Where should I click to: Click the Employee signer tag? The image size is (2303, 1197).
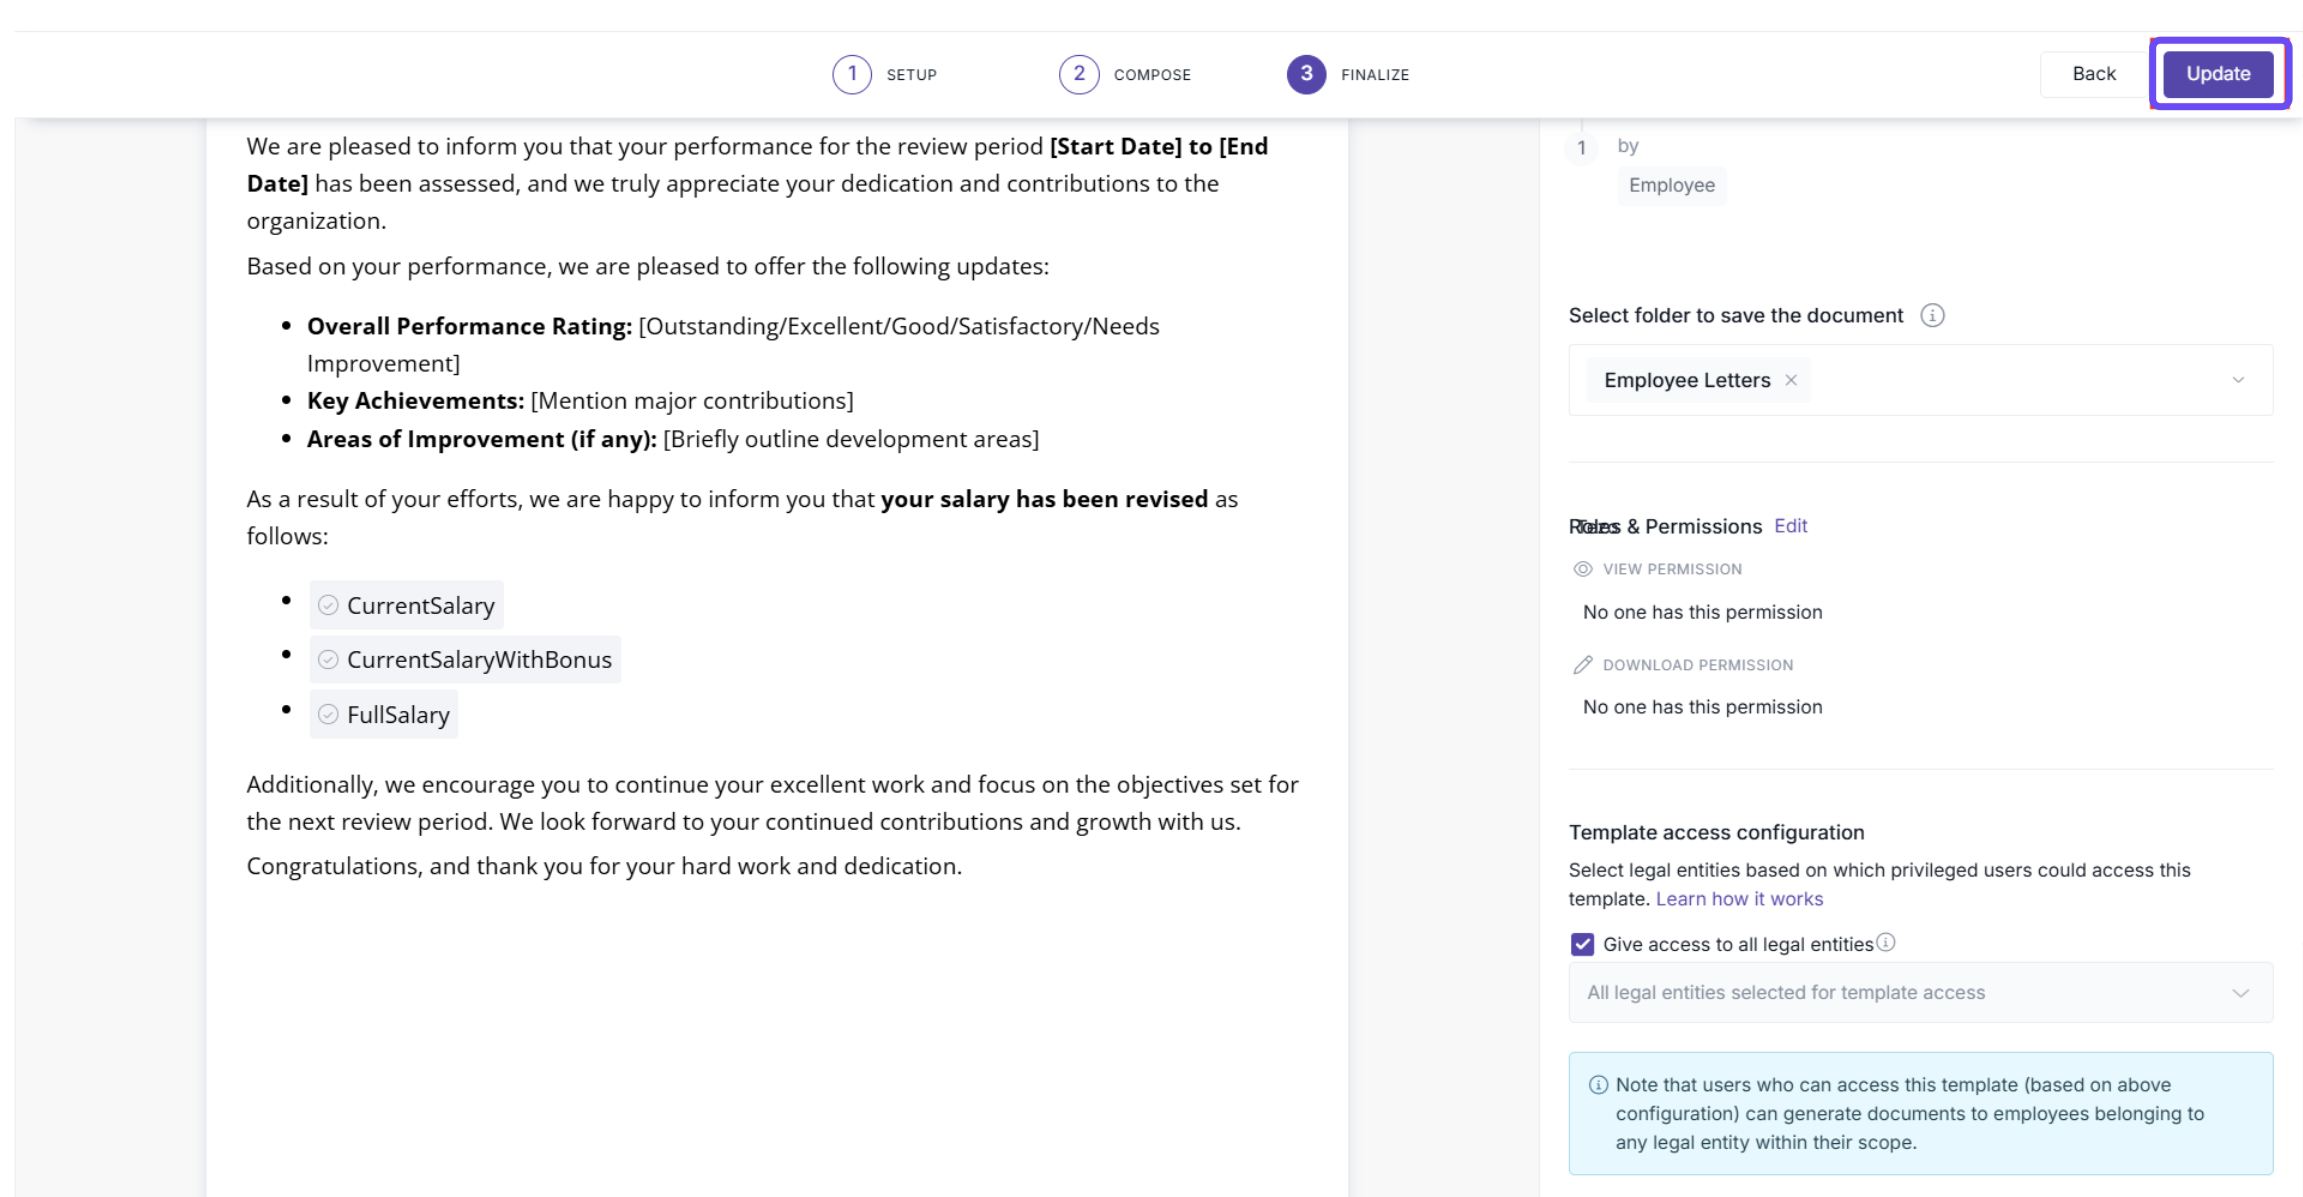(1671, 186)
